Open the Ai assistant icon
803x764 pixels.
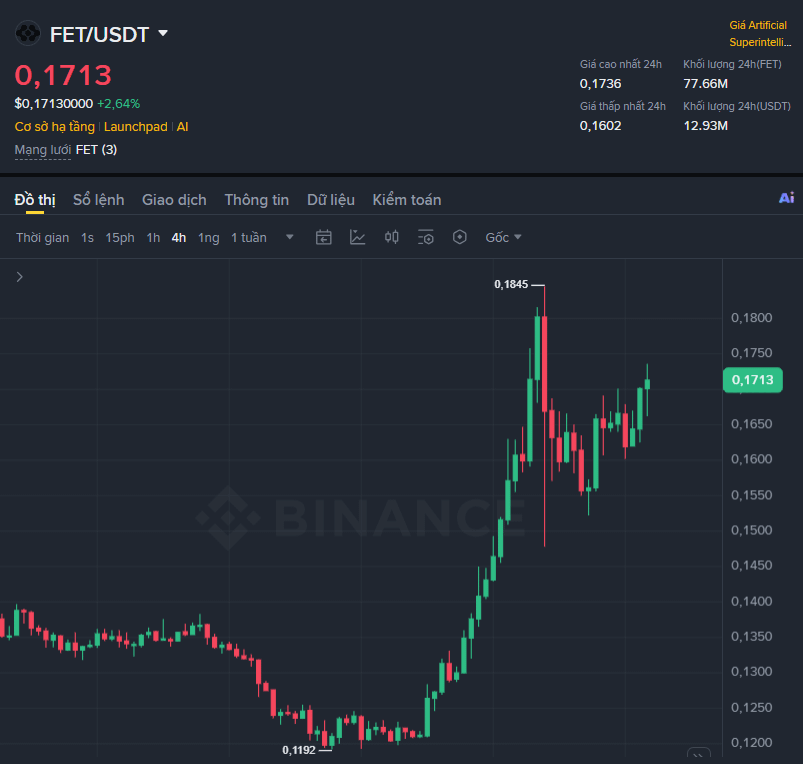tap(786, 198)
